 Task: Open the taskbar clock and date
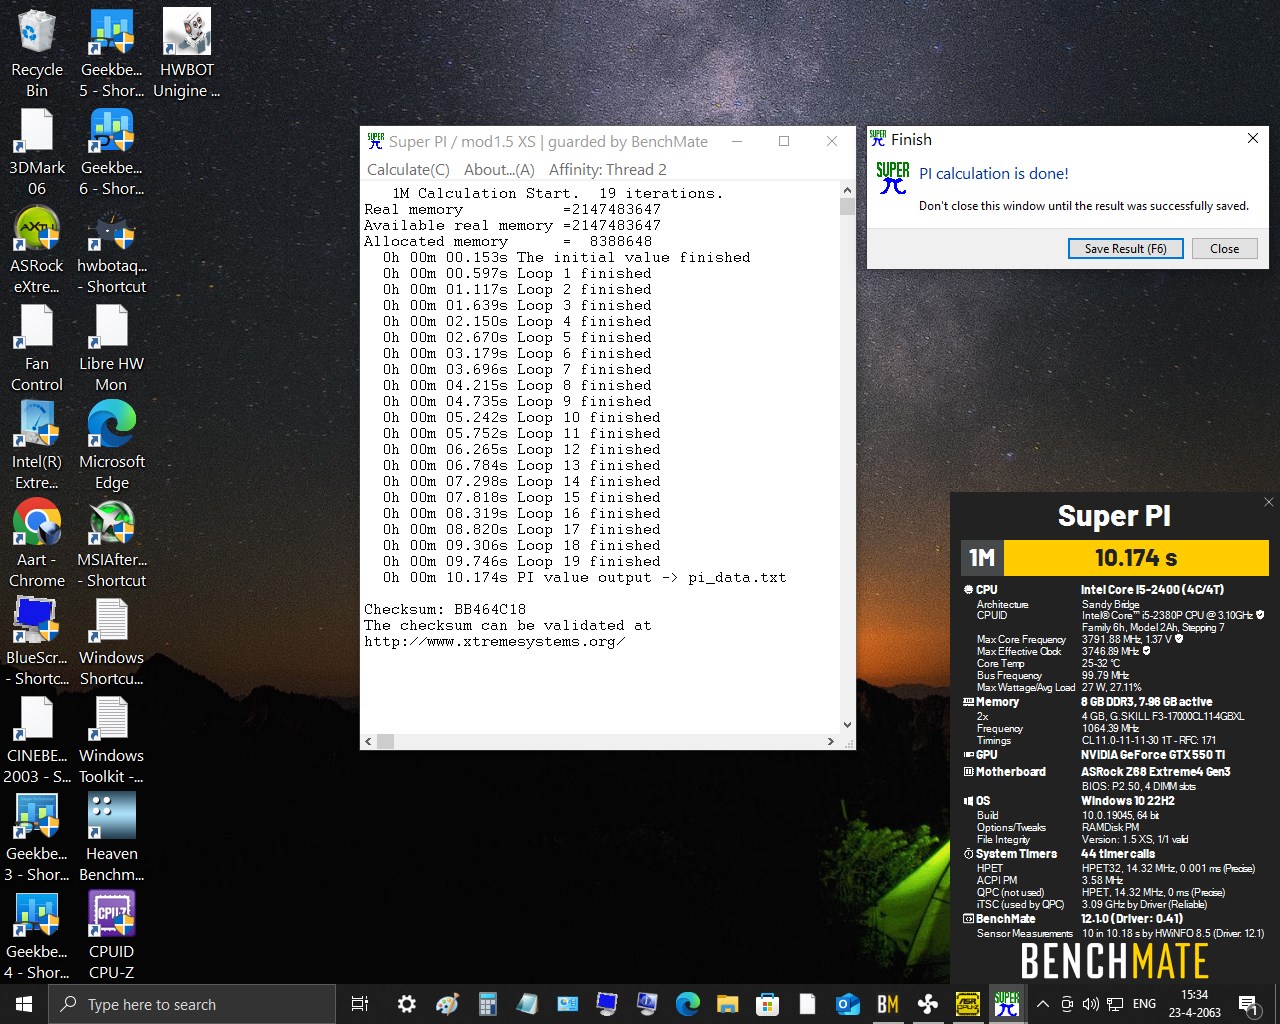click(1194, 1004)
